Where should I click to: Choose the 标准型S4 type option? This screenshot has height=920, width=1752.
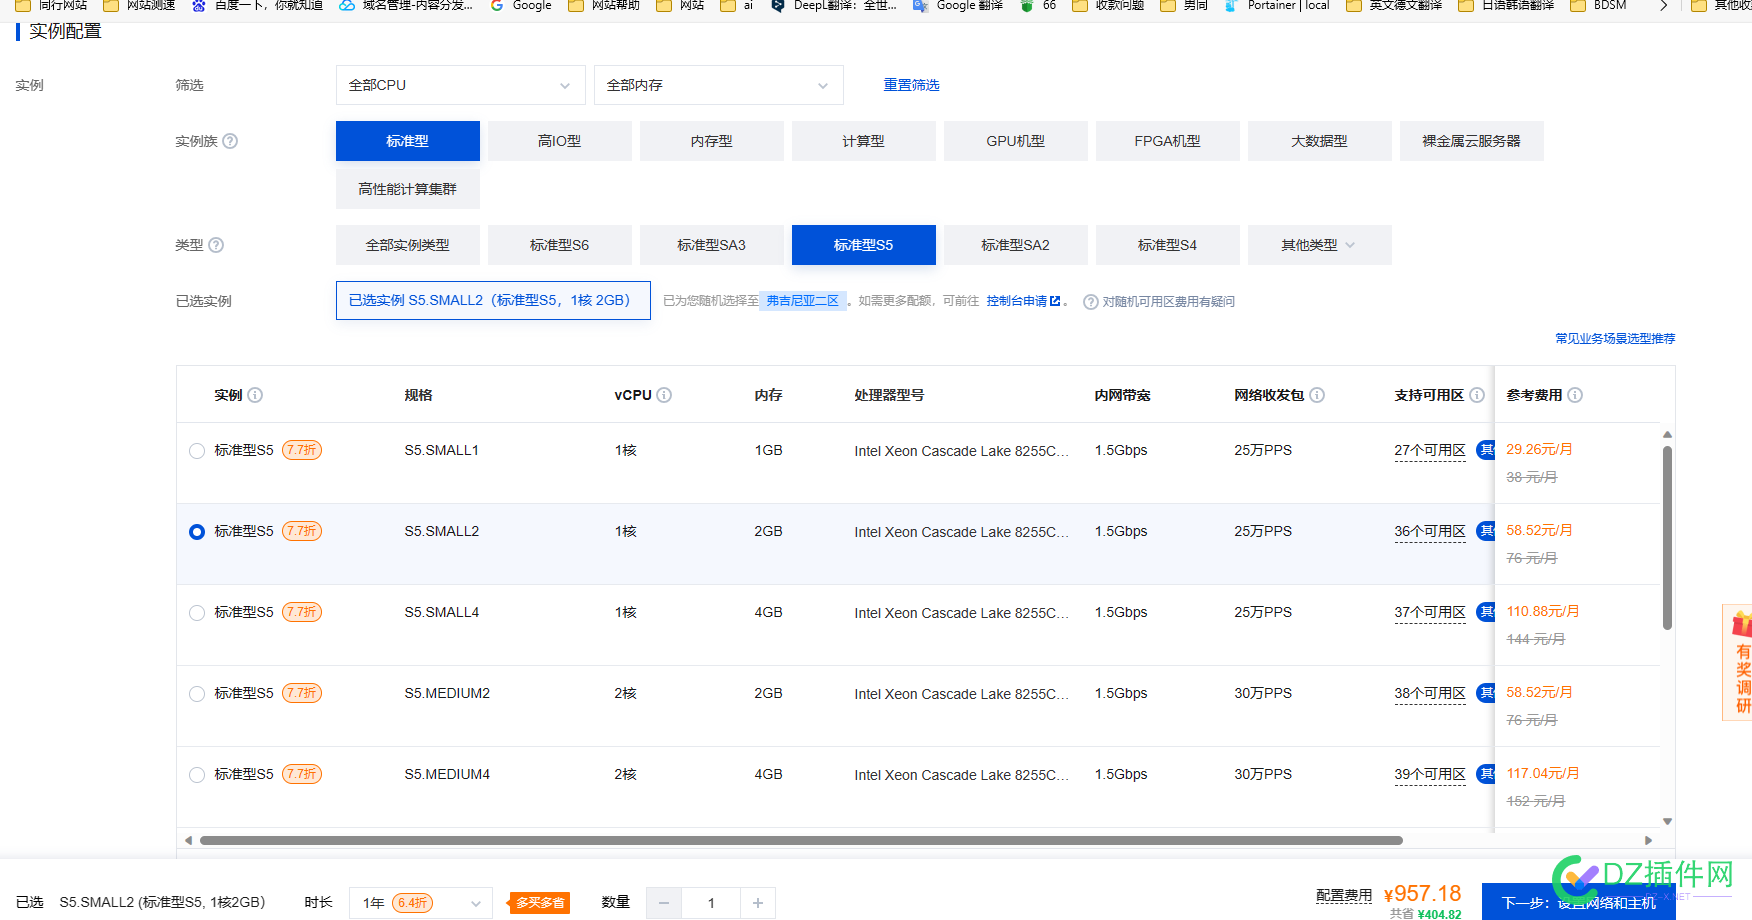tap(1168, 245)
